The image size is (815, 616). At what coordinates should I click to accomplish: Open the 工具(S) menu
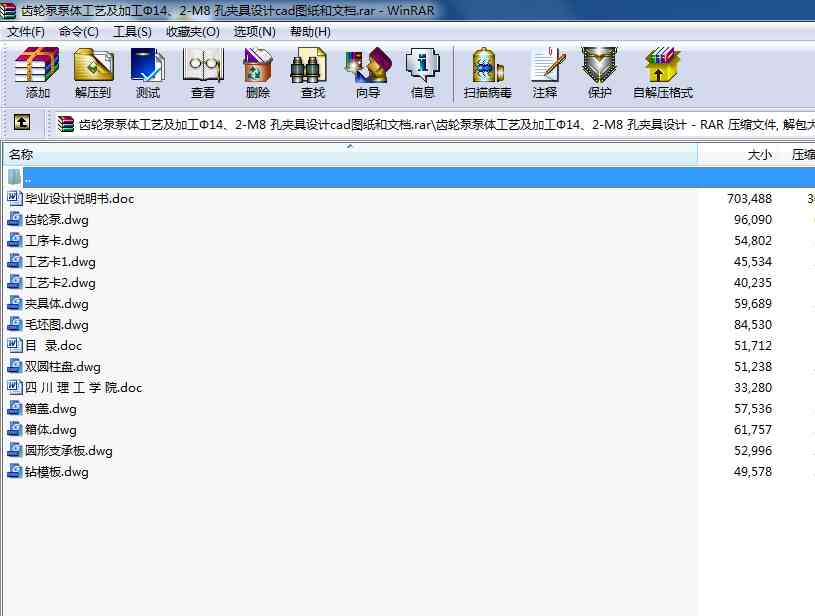tap(132, 31)
